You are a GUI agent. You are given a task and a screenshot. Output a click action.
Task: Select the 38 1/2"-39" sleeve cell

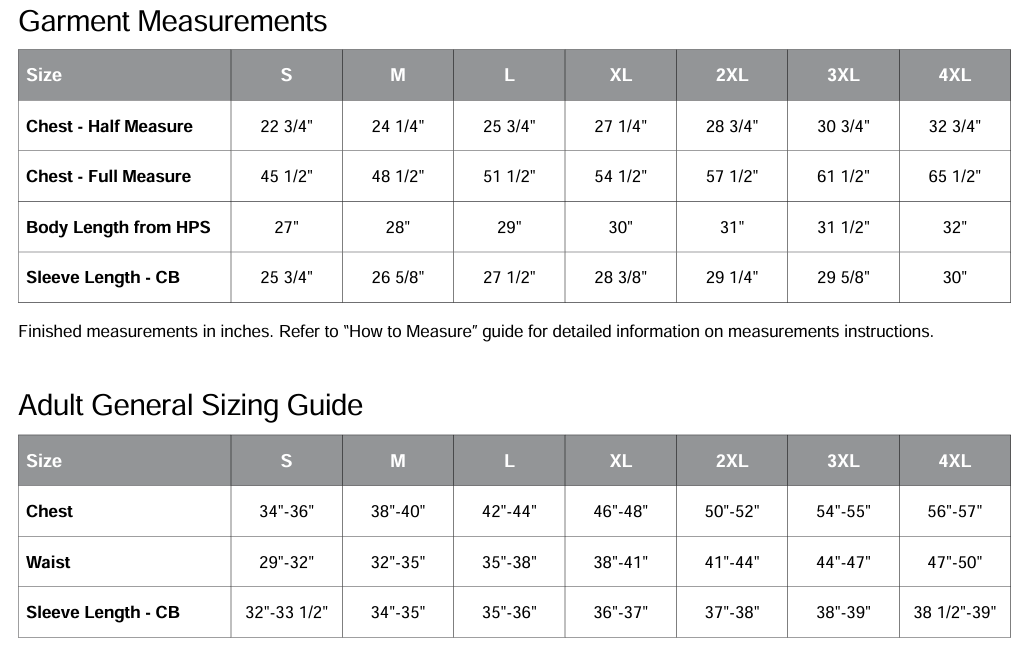[x=954, y=612]
